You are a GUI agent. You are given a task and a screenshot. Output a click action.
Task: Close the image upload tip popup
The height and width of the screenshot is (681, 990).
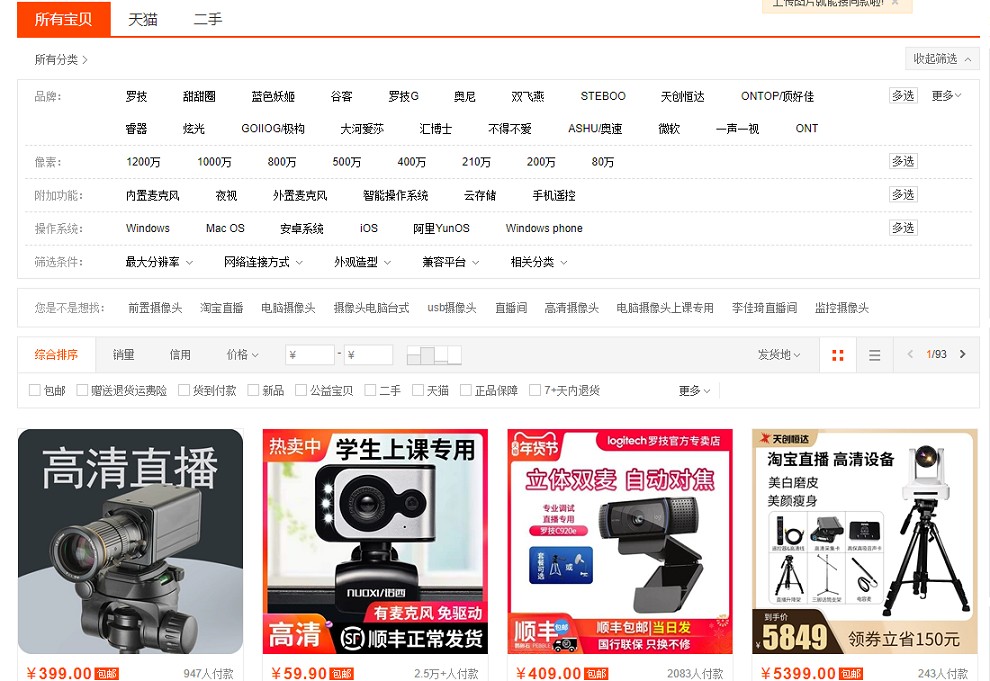pos(895,3)
